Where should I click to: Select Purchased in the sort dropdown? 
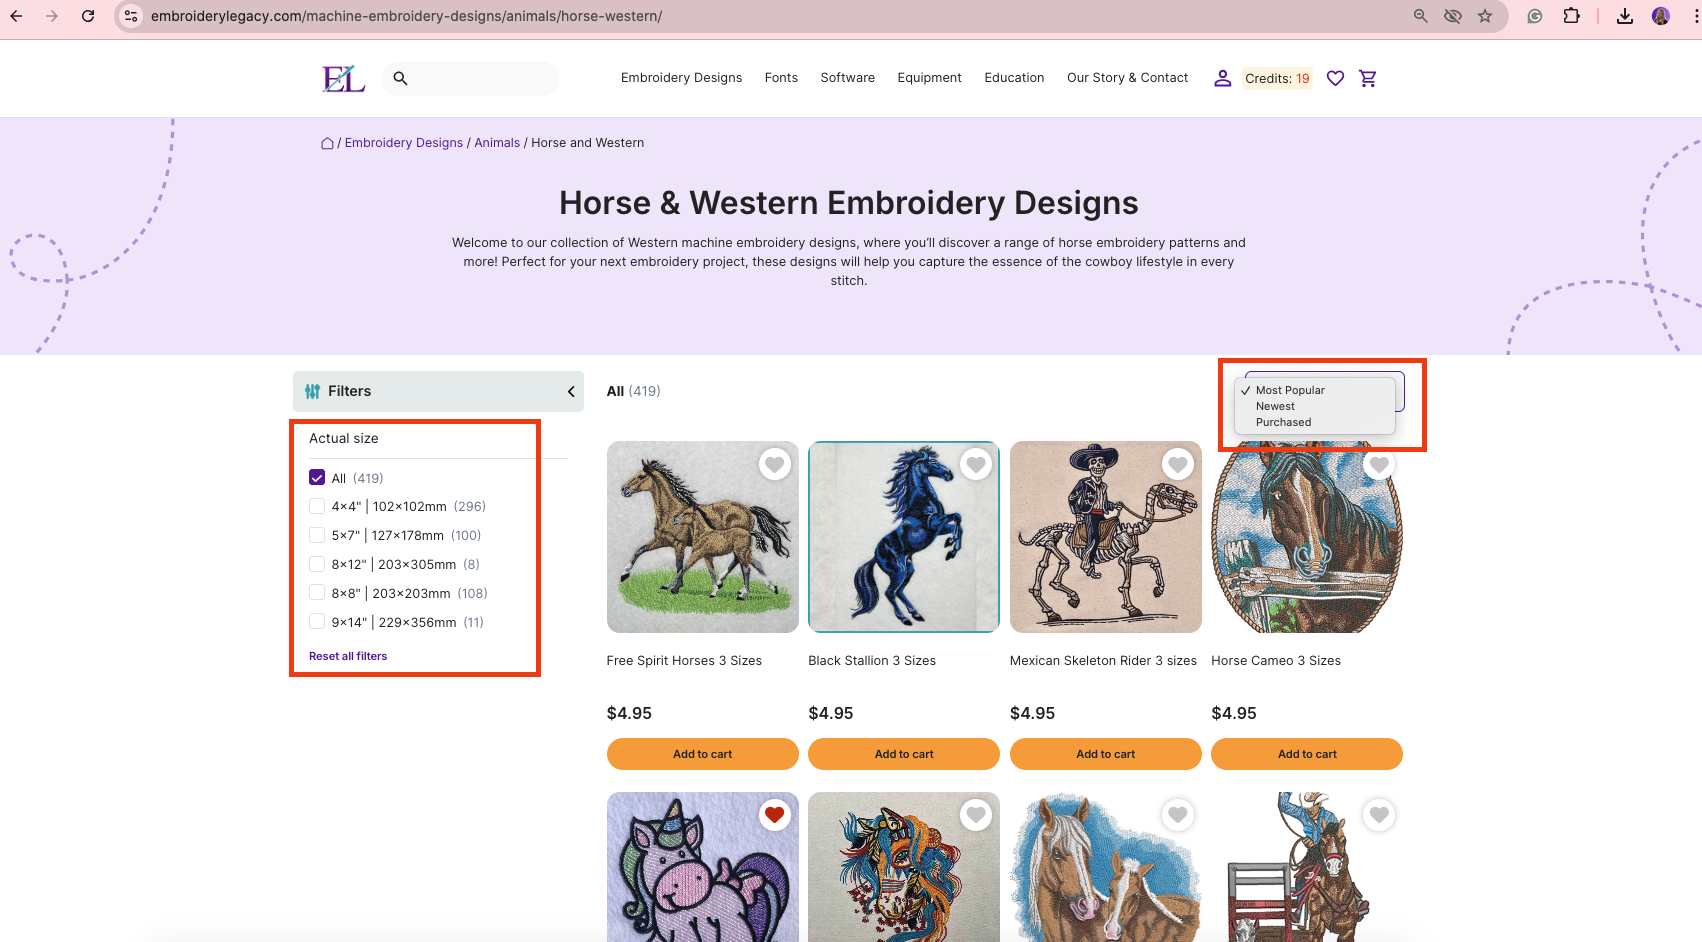[x=1283, y=422]
